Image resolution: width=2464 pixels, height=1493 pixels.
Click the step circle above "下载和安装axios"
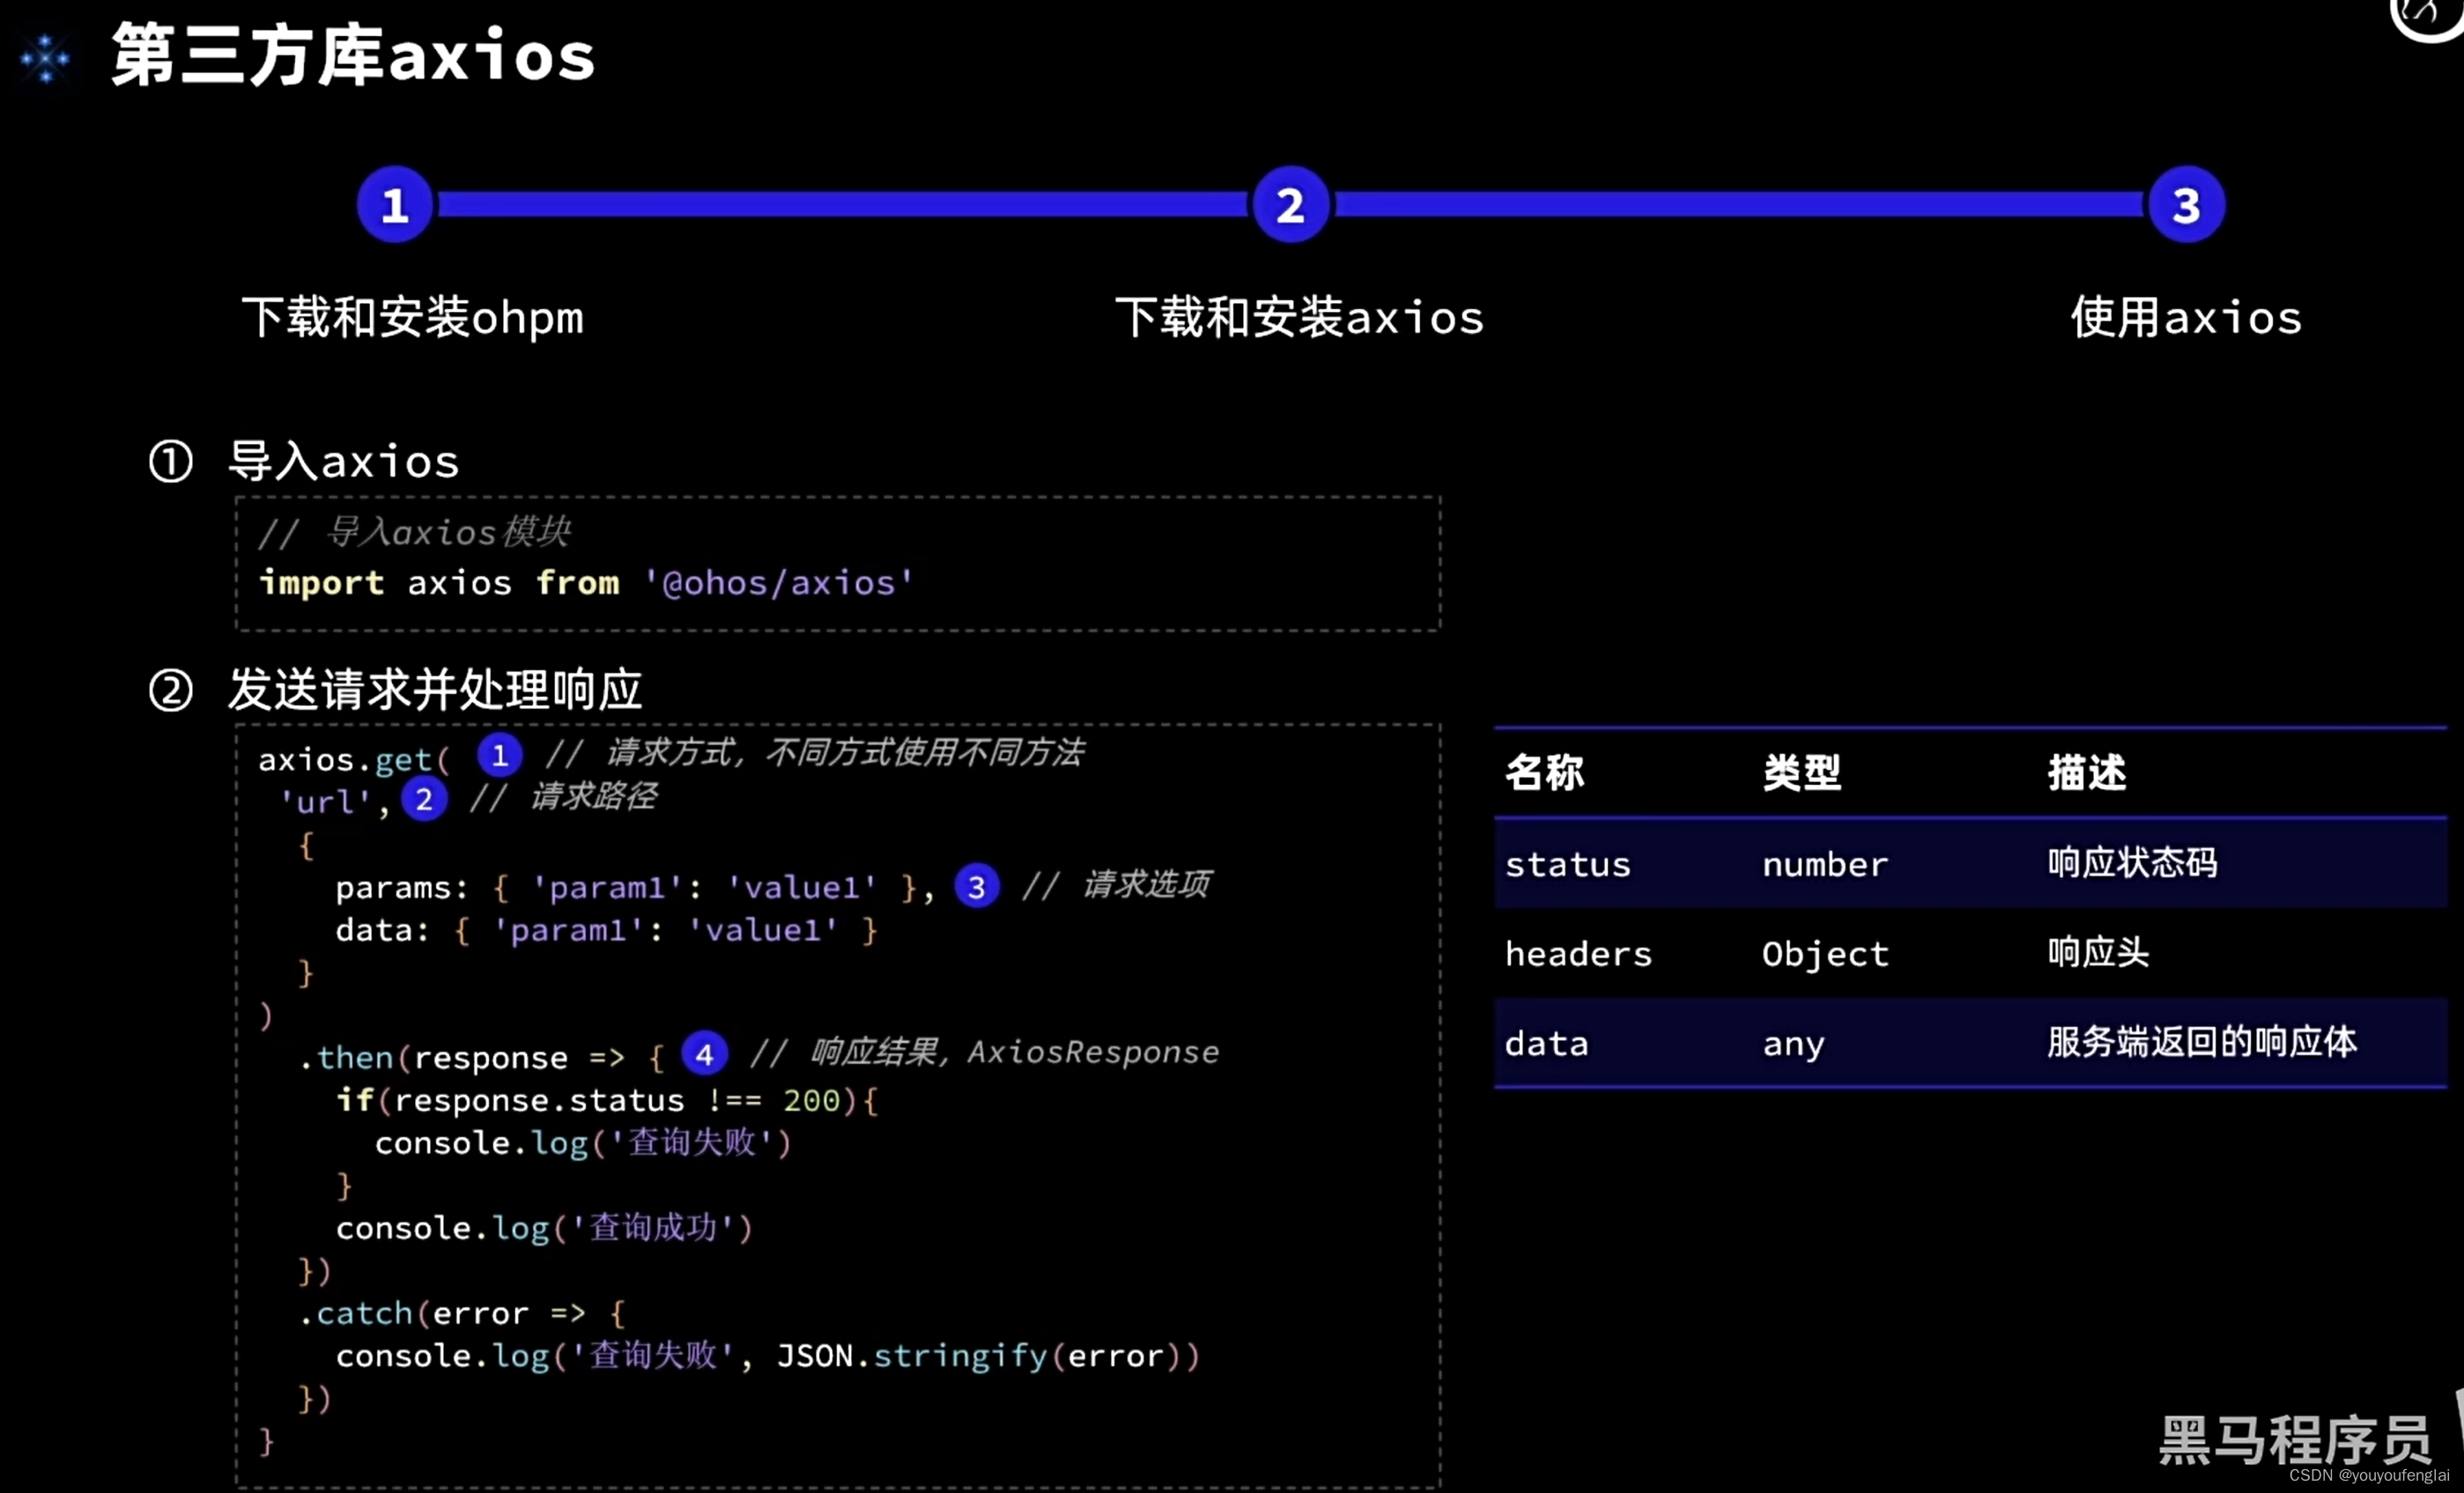(x=1290, y=205)
